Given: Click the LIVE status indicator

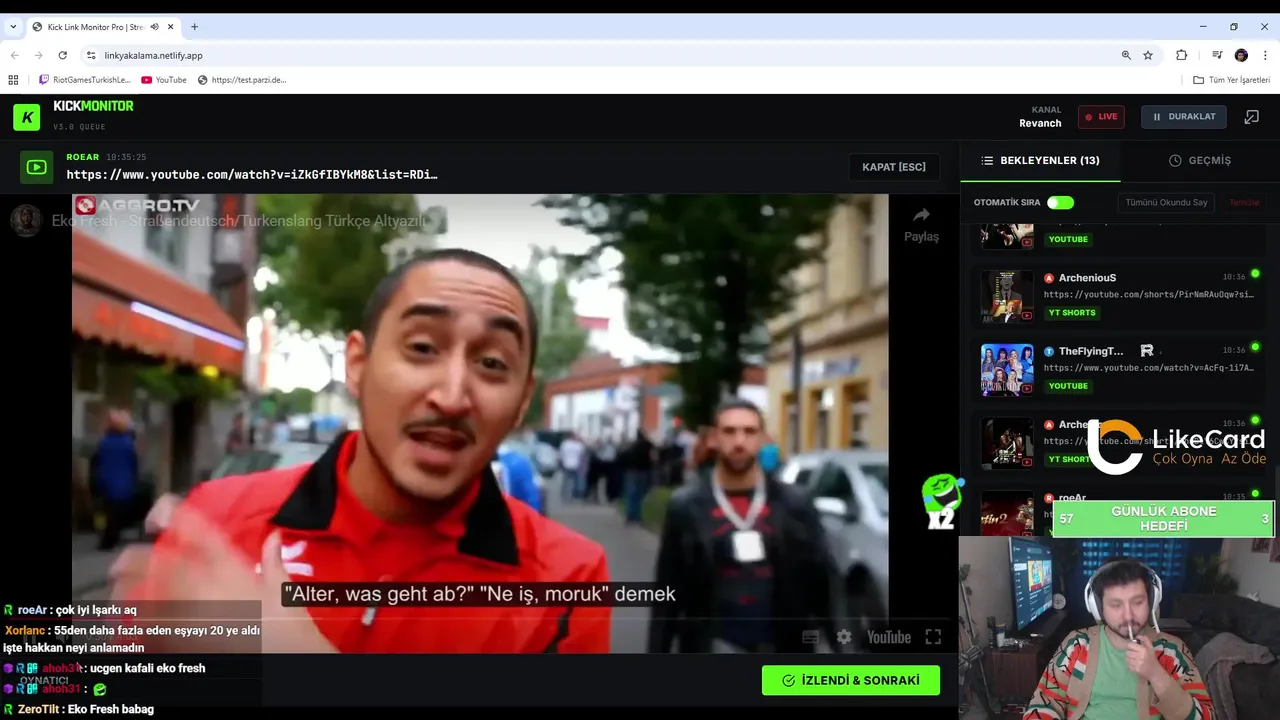Looking at the screenshot, I should pos(1101,117).
